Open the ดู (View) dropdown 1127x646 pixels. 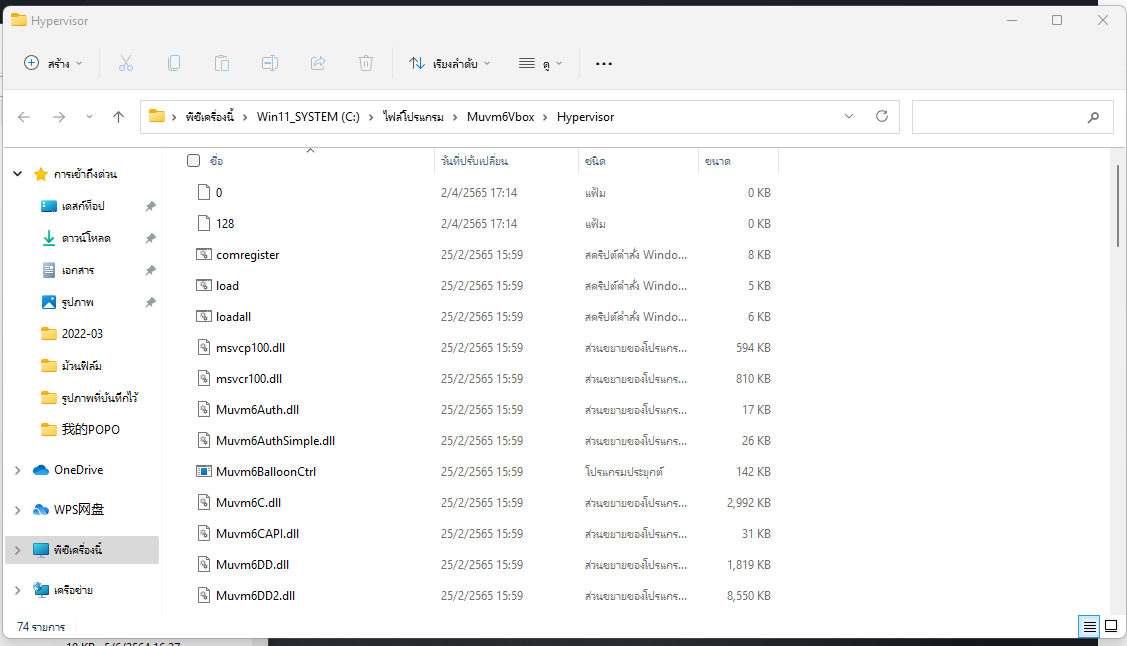(x=541, y=63)
